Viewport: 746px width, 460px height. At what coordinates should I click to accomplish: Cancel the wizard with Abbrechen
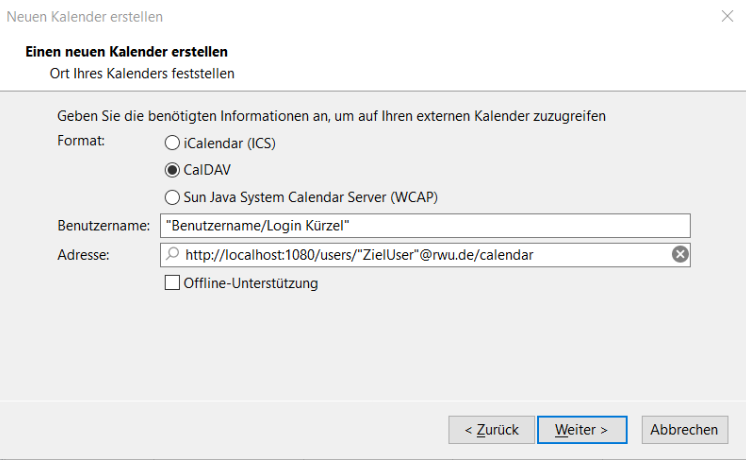pos(684,429)
